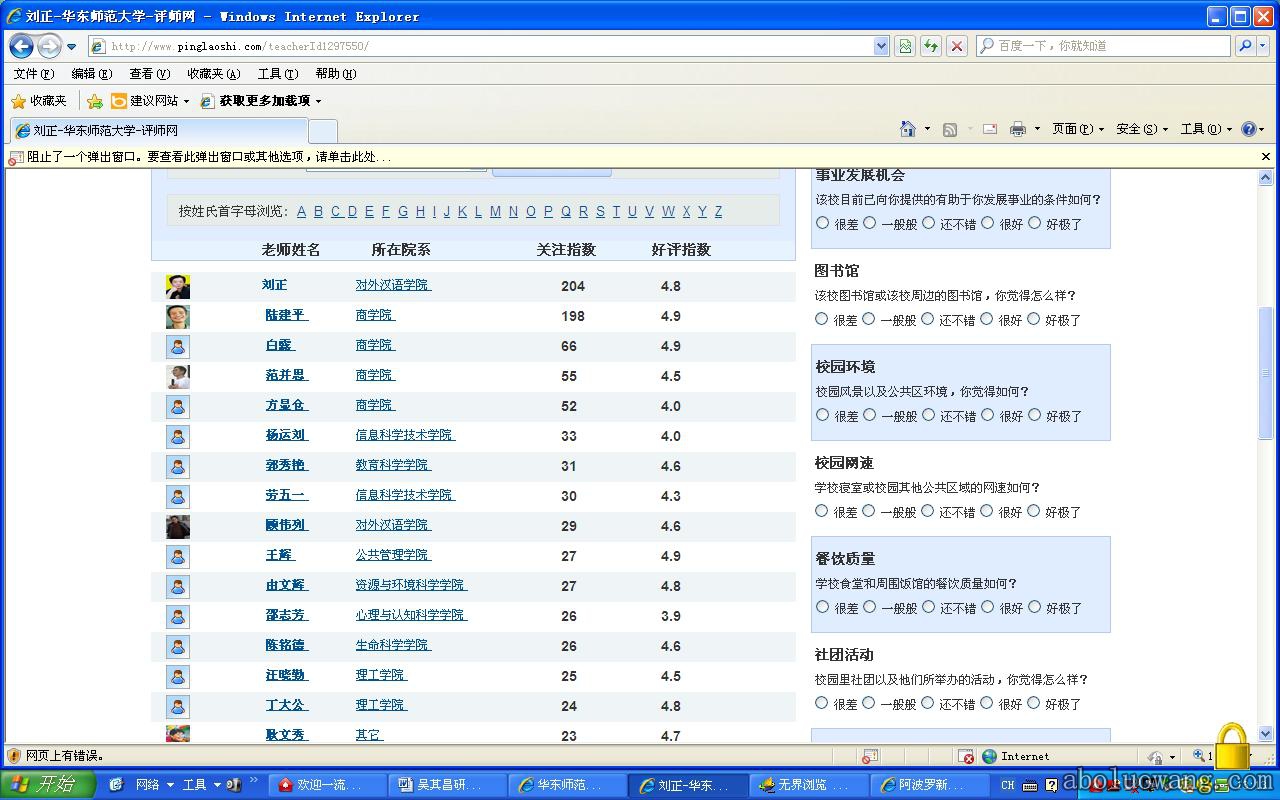
Task: Click avatar icon in 白露 row
Action: point(178,347)
